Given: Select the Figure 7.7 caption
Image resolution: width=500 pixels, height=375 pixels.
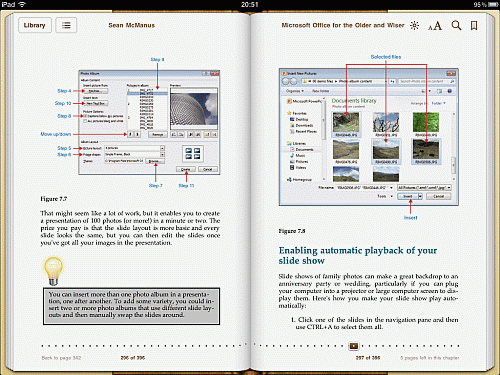Looking at the screenshot, I should pyautogui.click(x=54, y=199).
